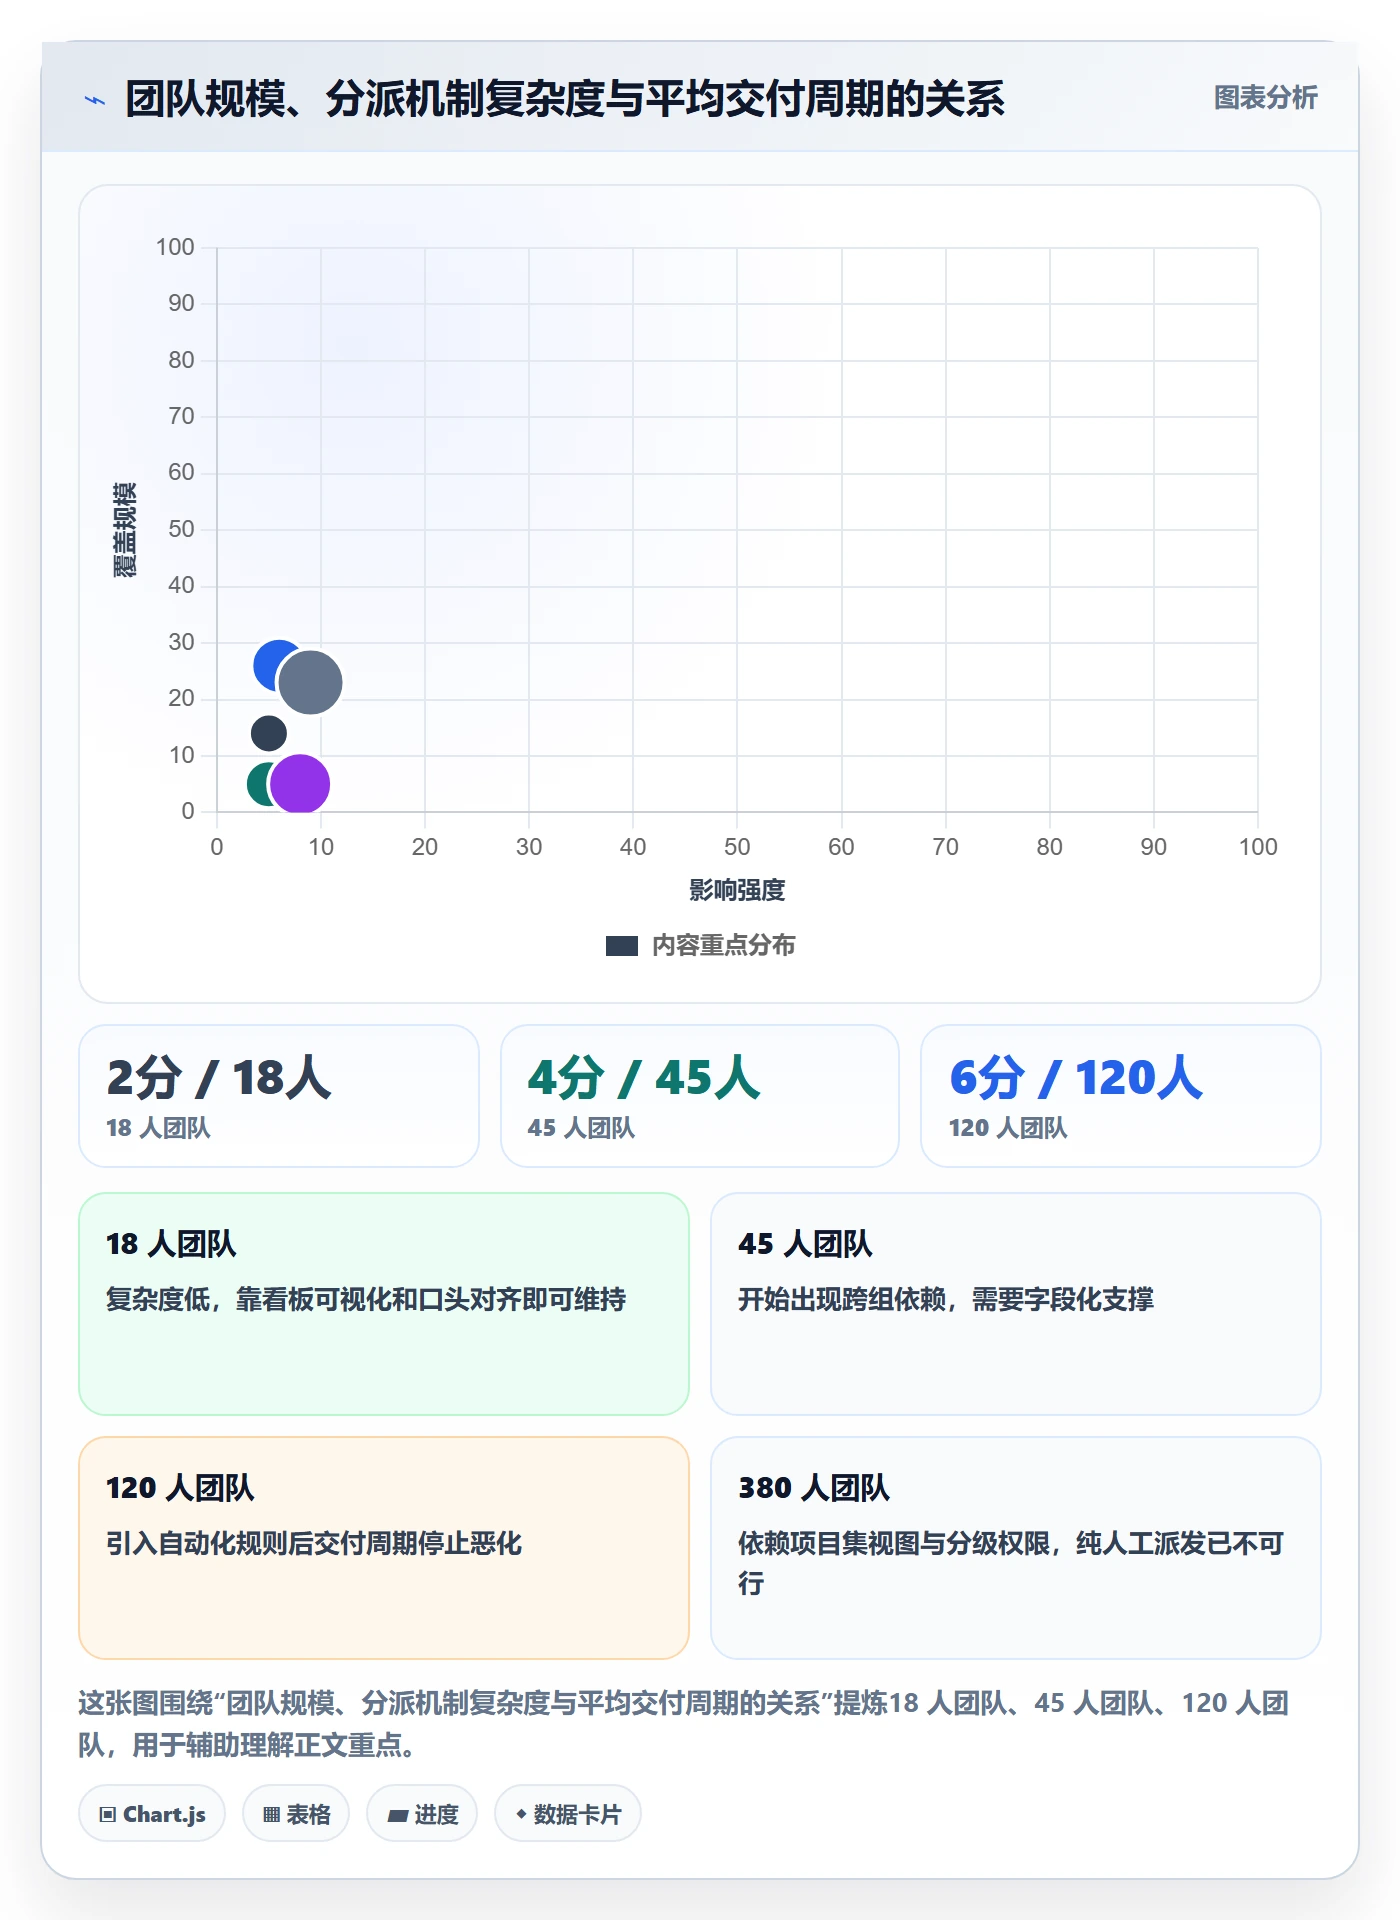Image resolution: width=1400 pixels, height=1920 pixels.
Task: Click the chart title 团队规模、分派机制复杂度与平均交付周期的关系
Action: click(565, 99)
